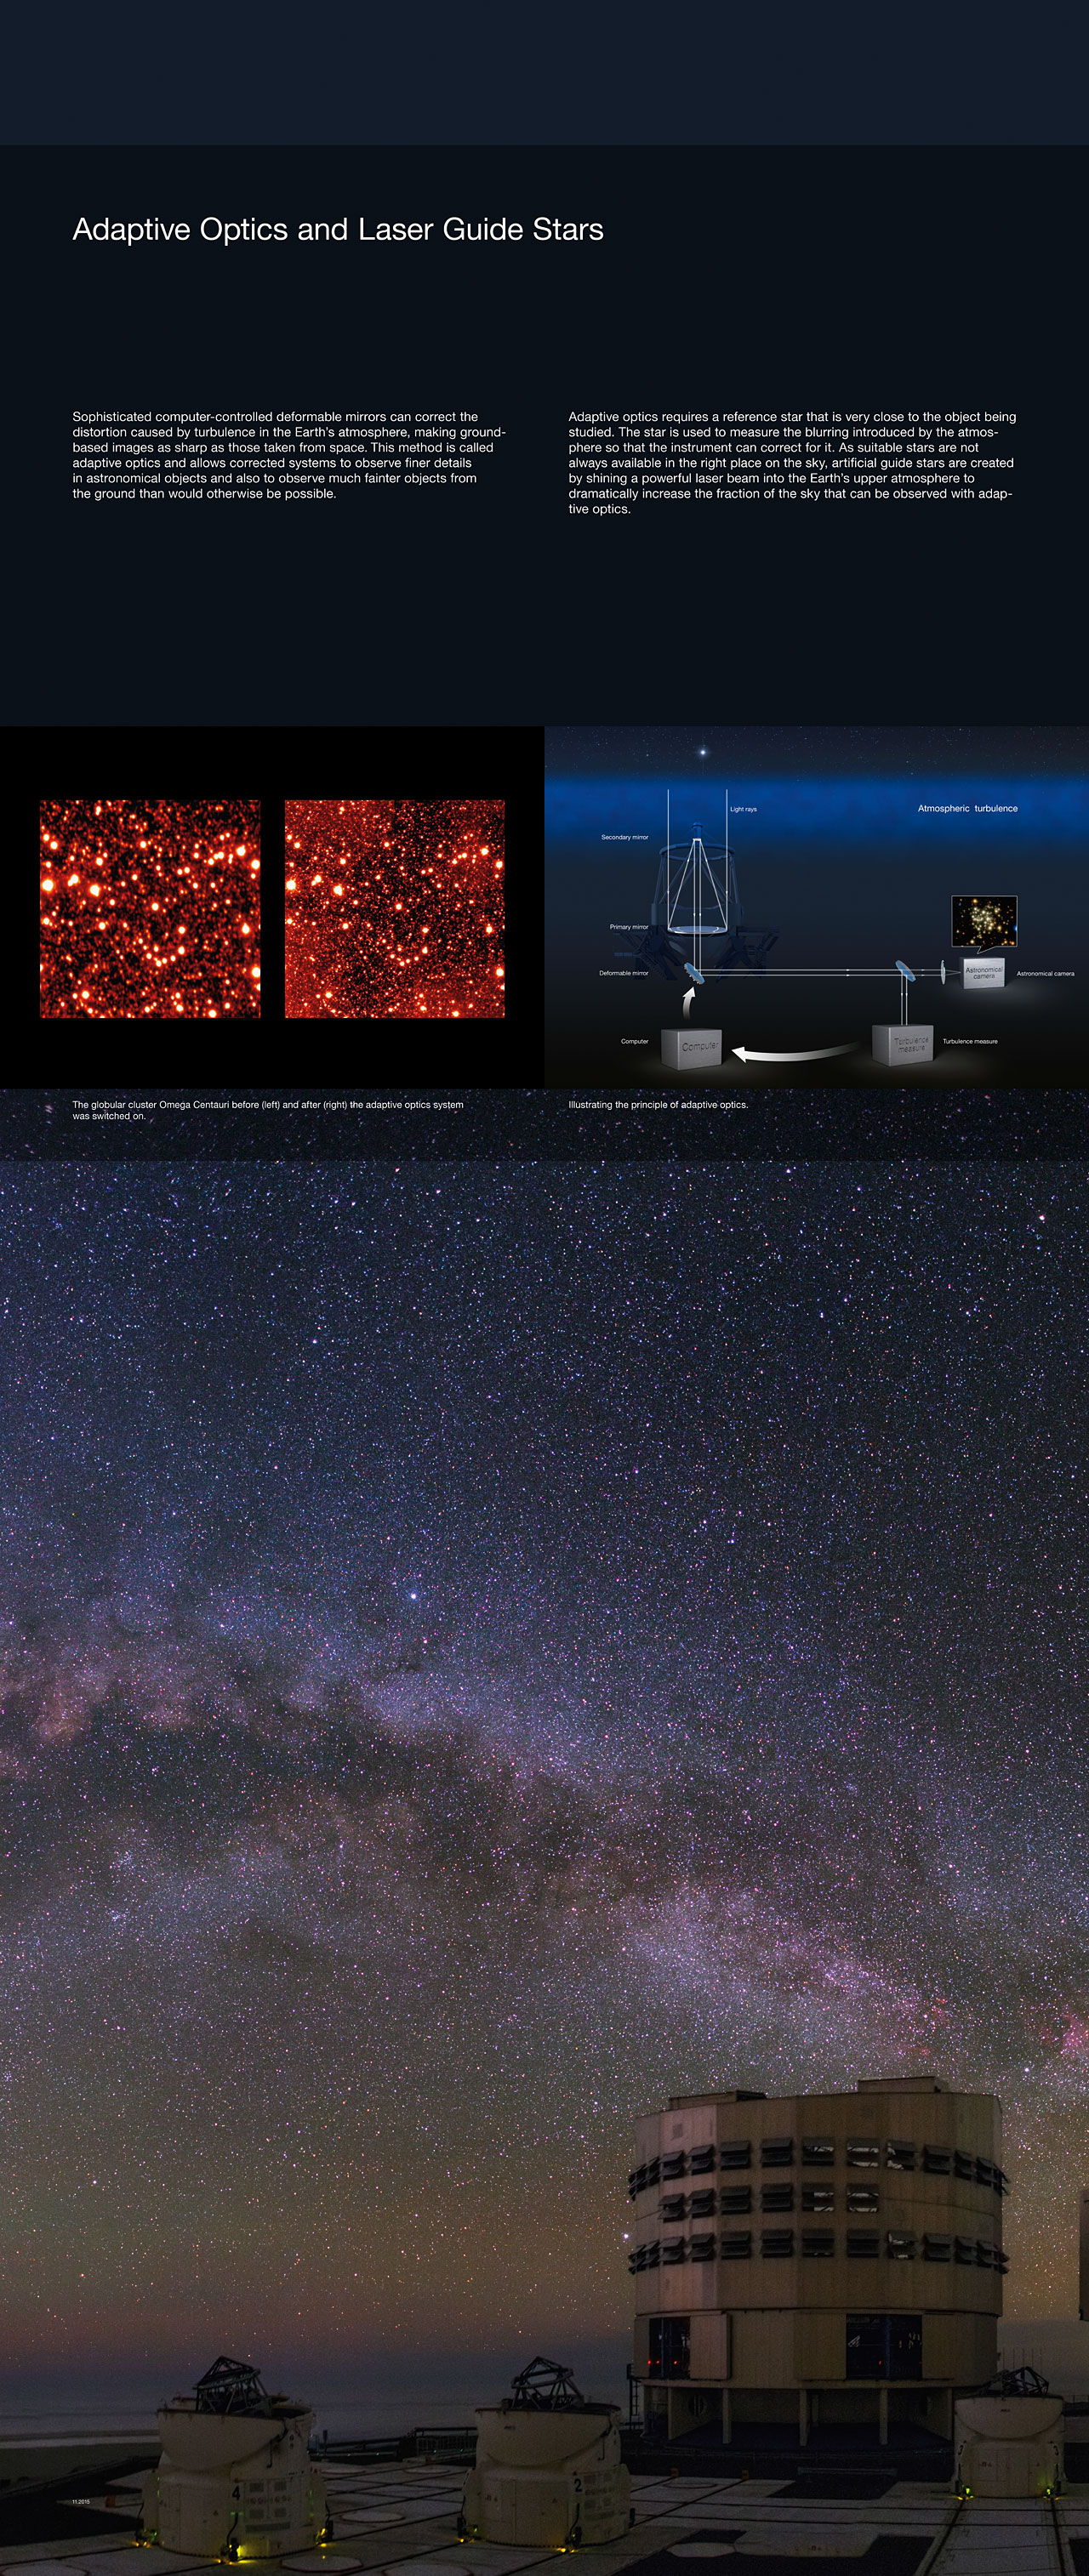This screenshot has height=2576, width=1089.
Task: Click the upward arrow below the deformable mirror
Action: (687, 1002)
